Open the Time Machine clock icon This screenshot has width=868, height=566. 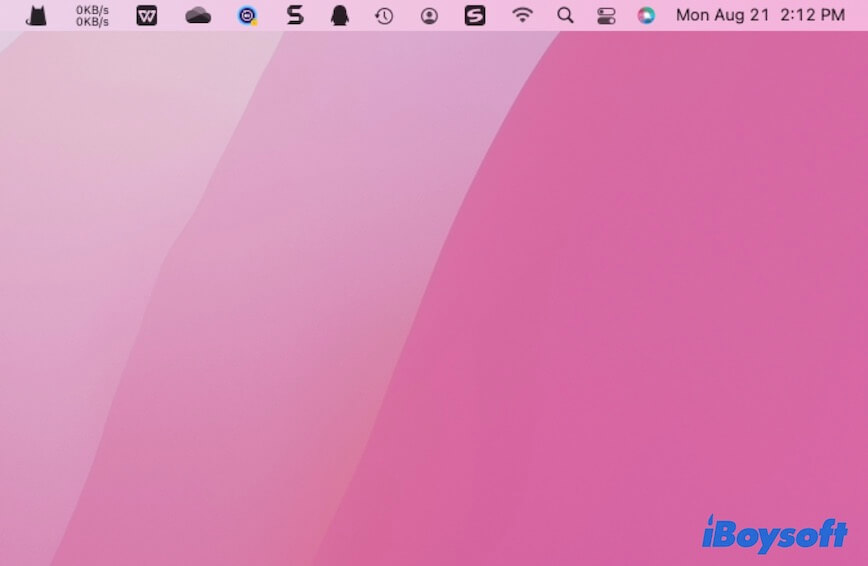[384, 16]
